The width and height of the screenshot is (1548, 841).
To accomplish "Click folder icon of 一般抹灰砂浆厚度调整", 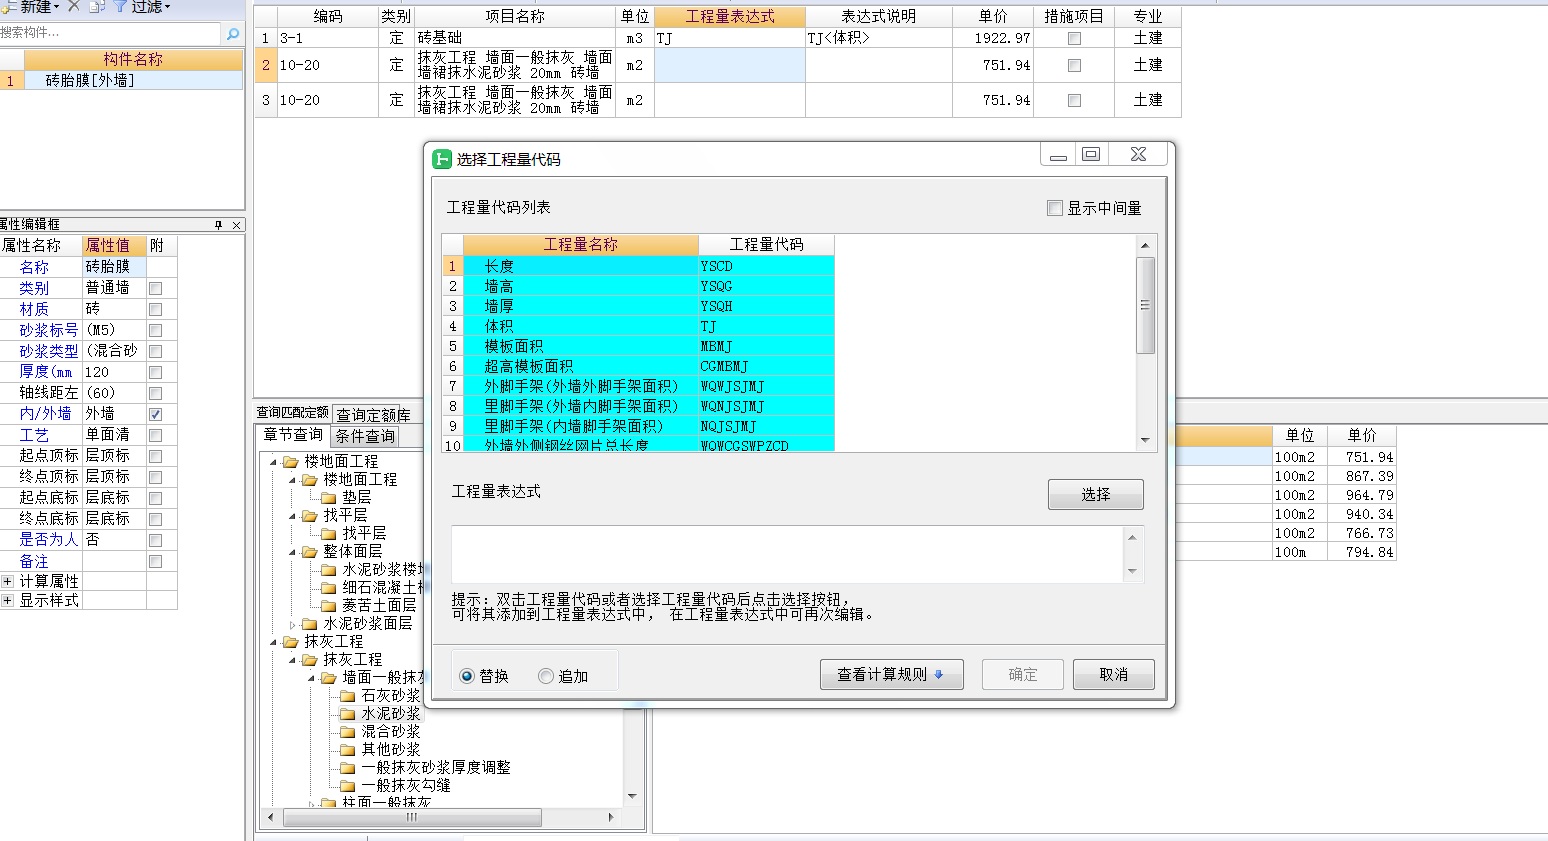I will click(348, 767).
